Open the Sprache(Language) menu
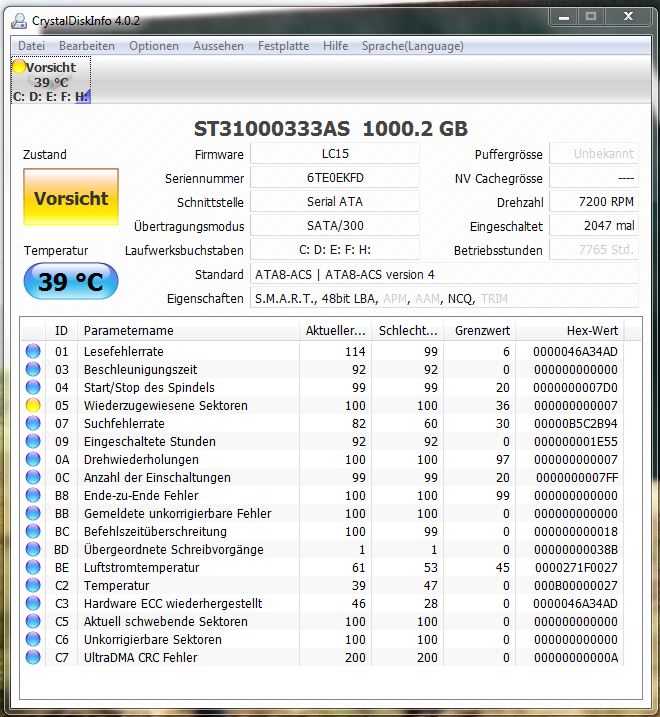Image resolution: width=660 pixels, height=717 pixels. 413,46
